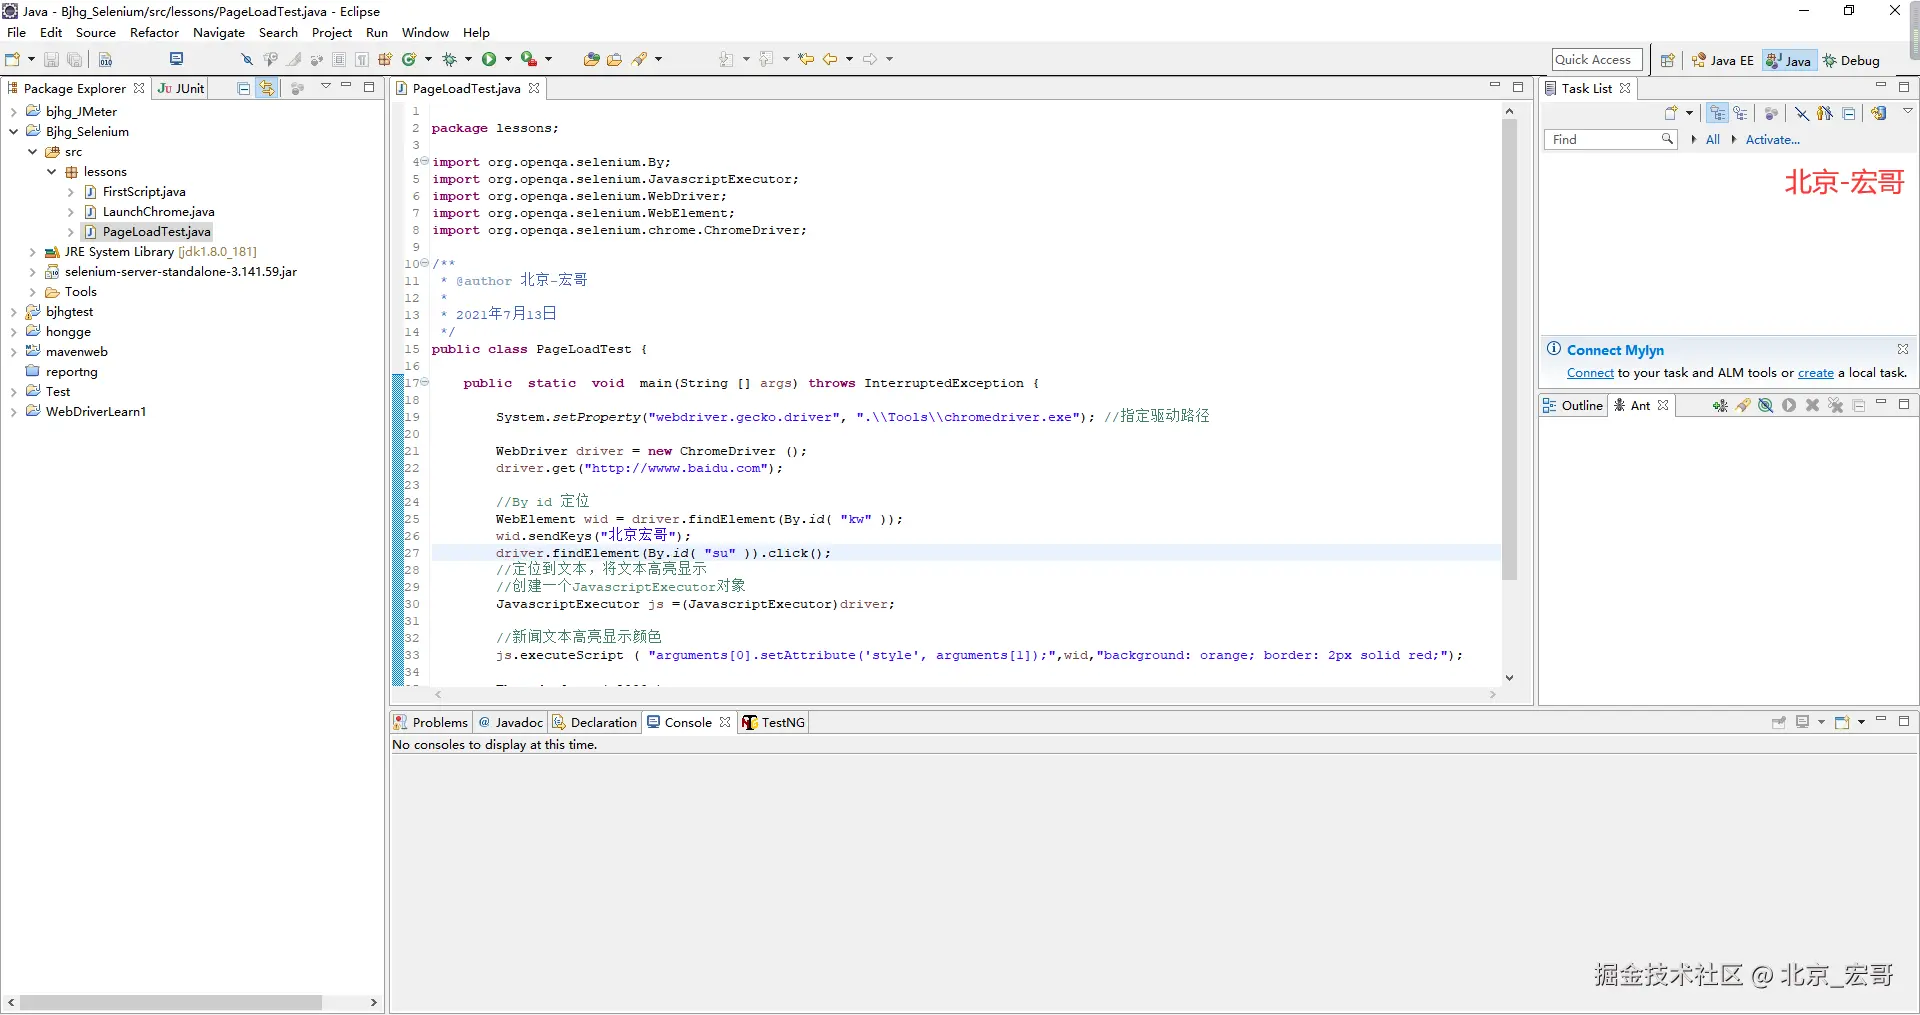Image resolution: width=1920 pixels, height=1015 pixels.
Task: Click the Debug bug icon in toolbar
Action: (450, 60)
